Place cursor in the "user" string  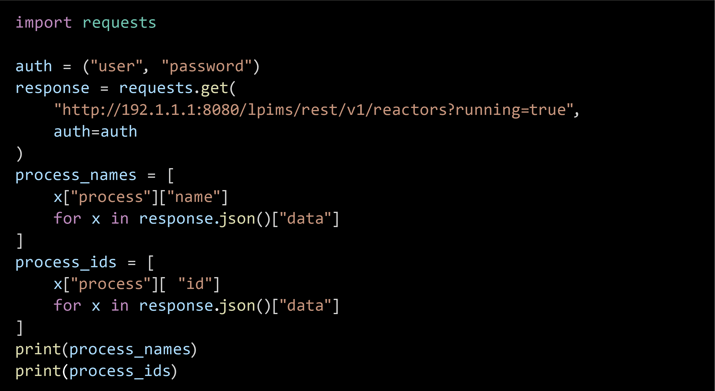click(x=117, y=66)
